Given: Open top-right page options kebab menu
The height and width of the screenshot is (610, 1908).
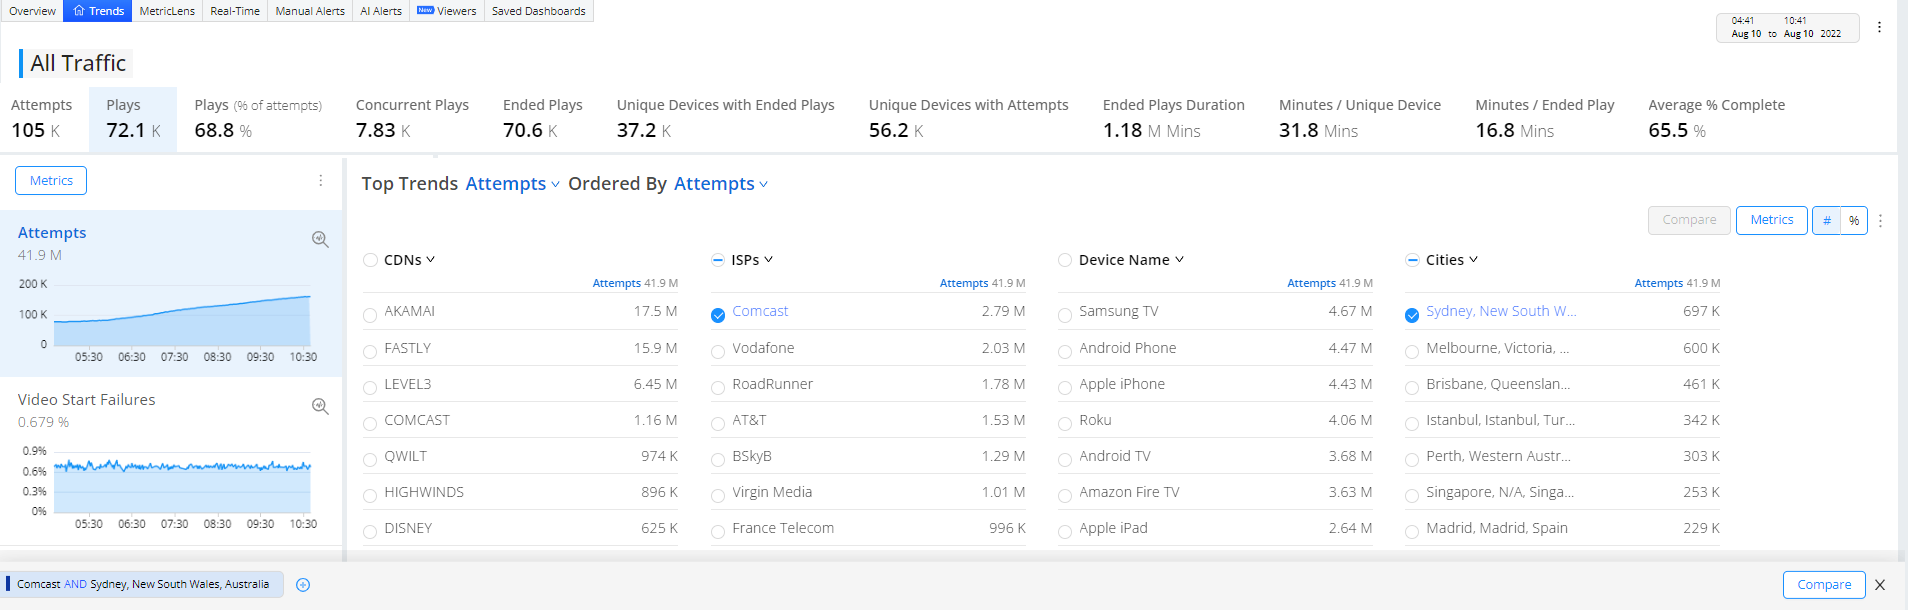Looking at the screenshot, I should [x=1879, y=28].
